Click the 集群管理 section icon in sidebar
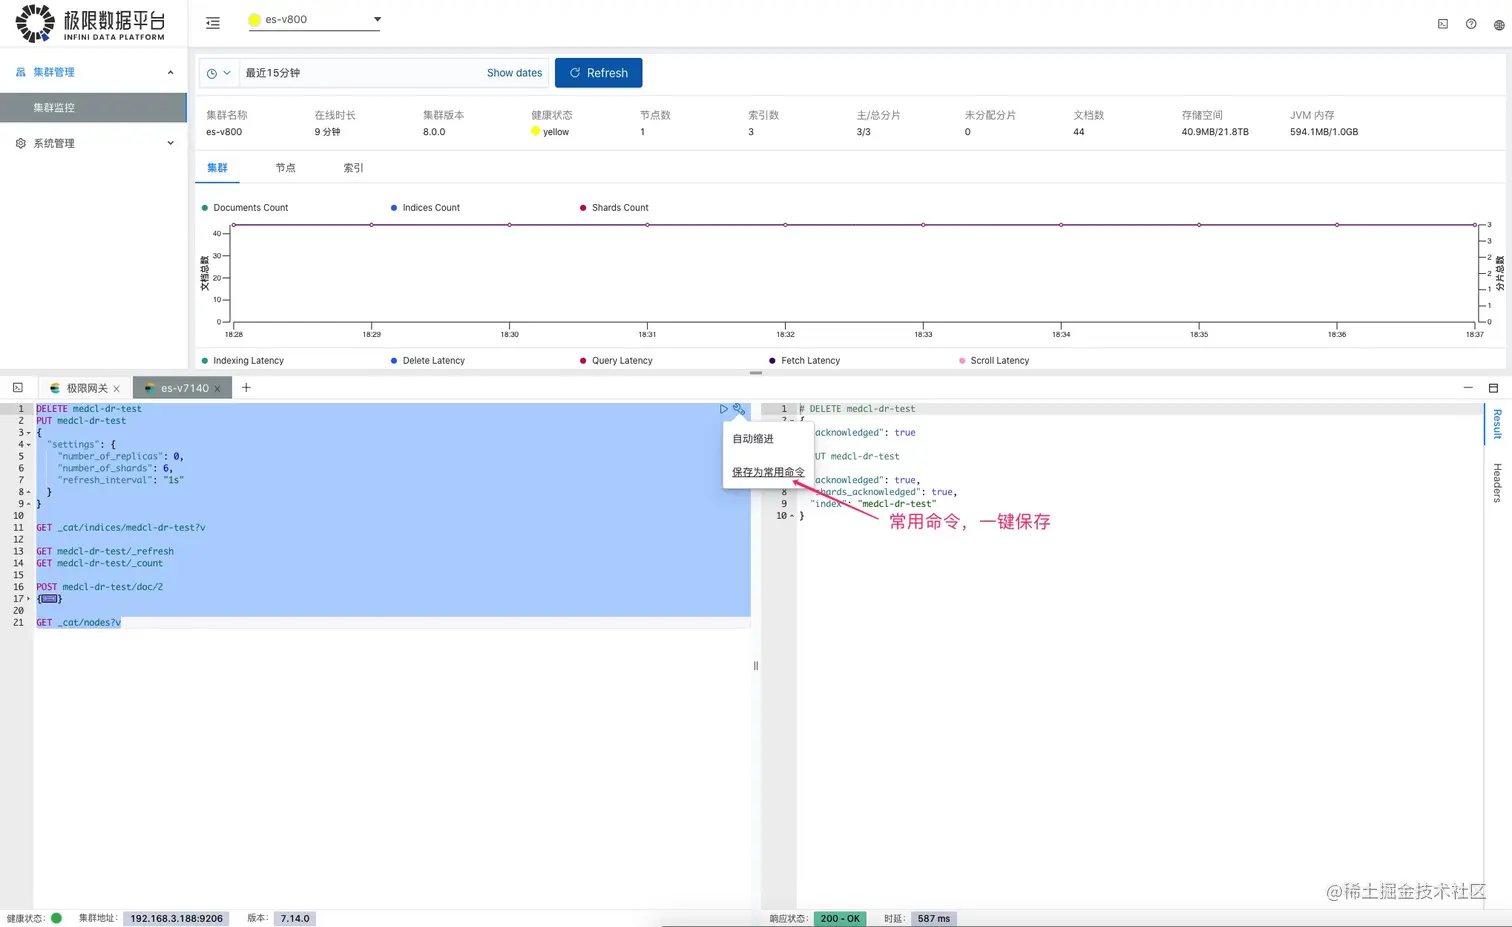This screenshot has height=927, width=1512. (20, 72)
